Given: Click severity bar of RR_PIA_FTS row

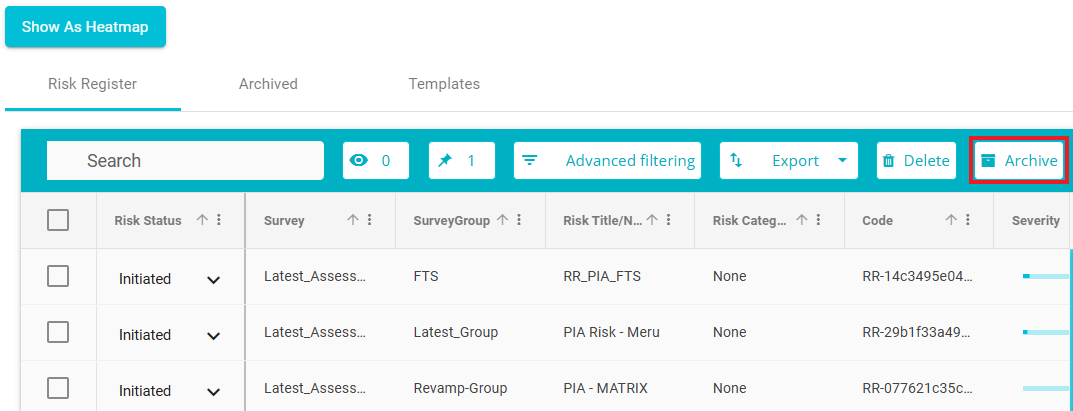Looking at the screenshot, I should coord(1044,276).
